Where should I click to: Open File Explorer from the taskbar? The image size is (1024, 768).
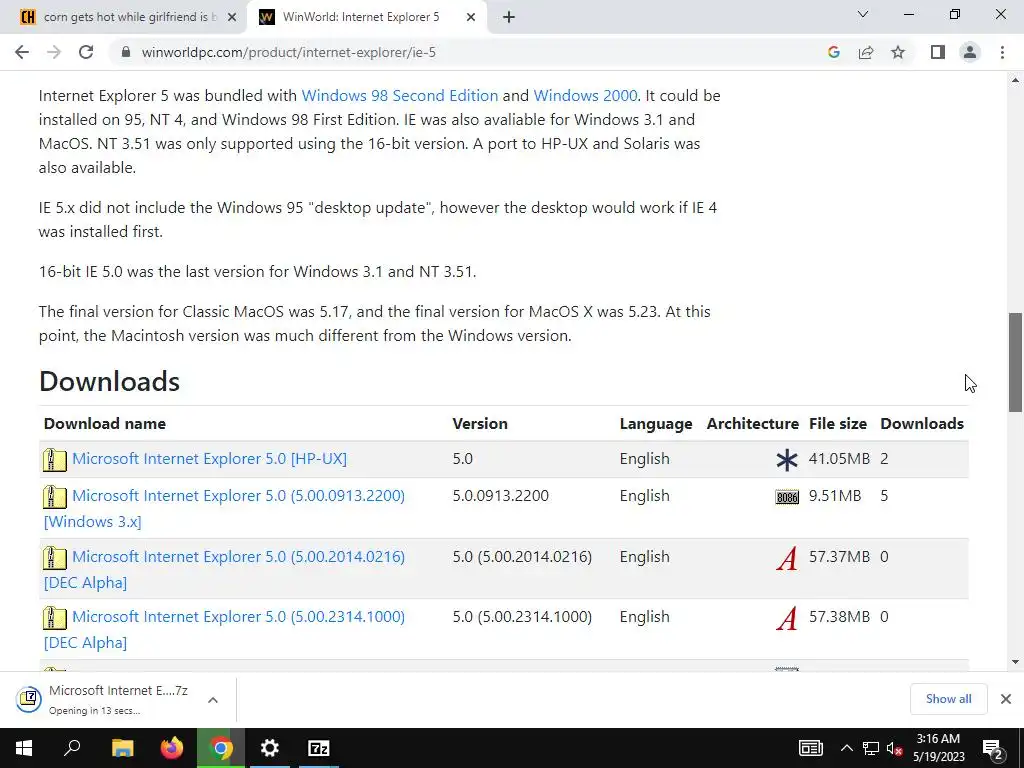[122, 748]
